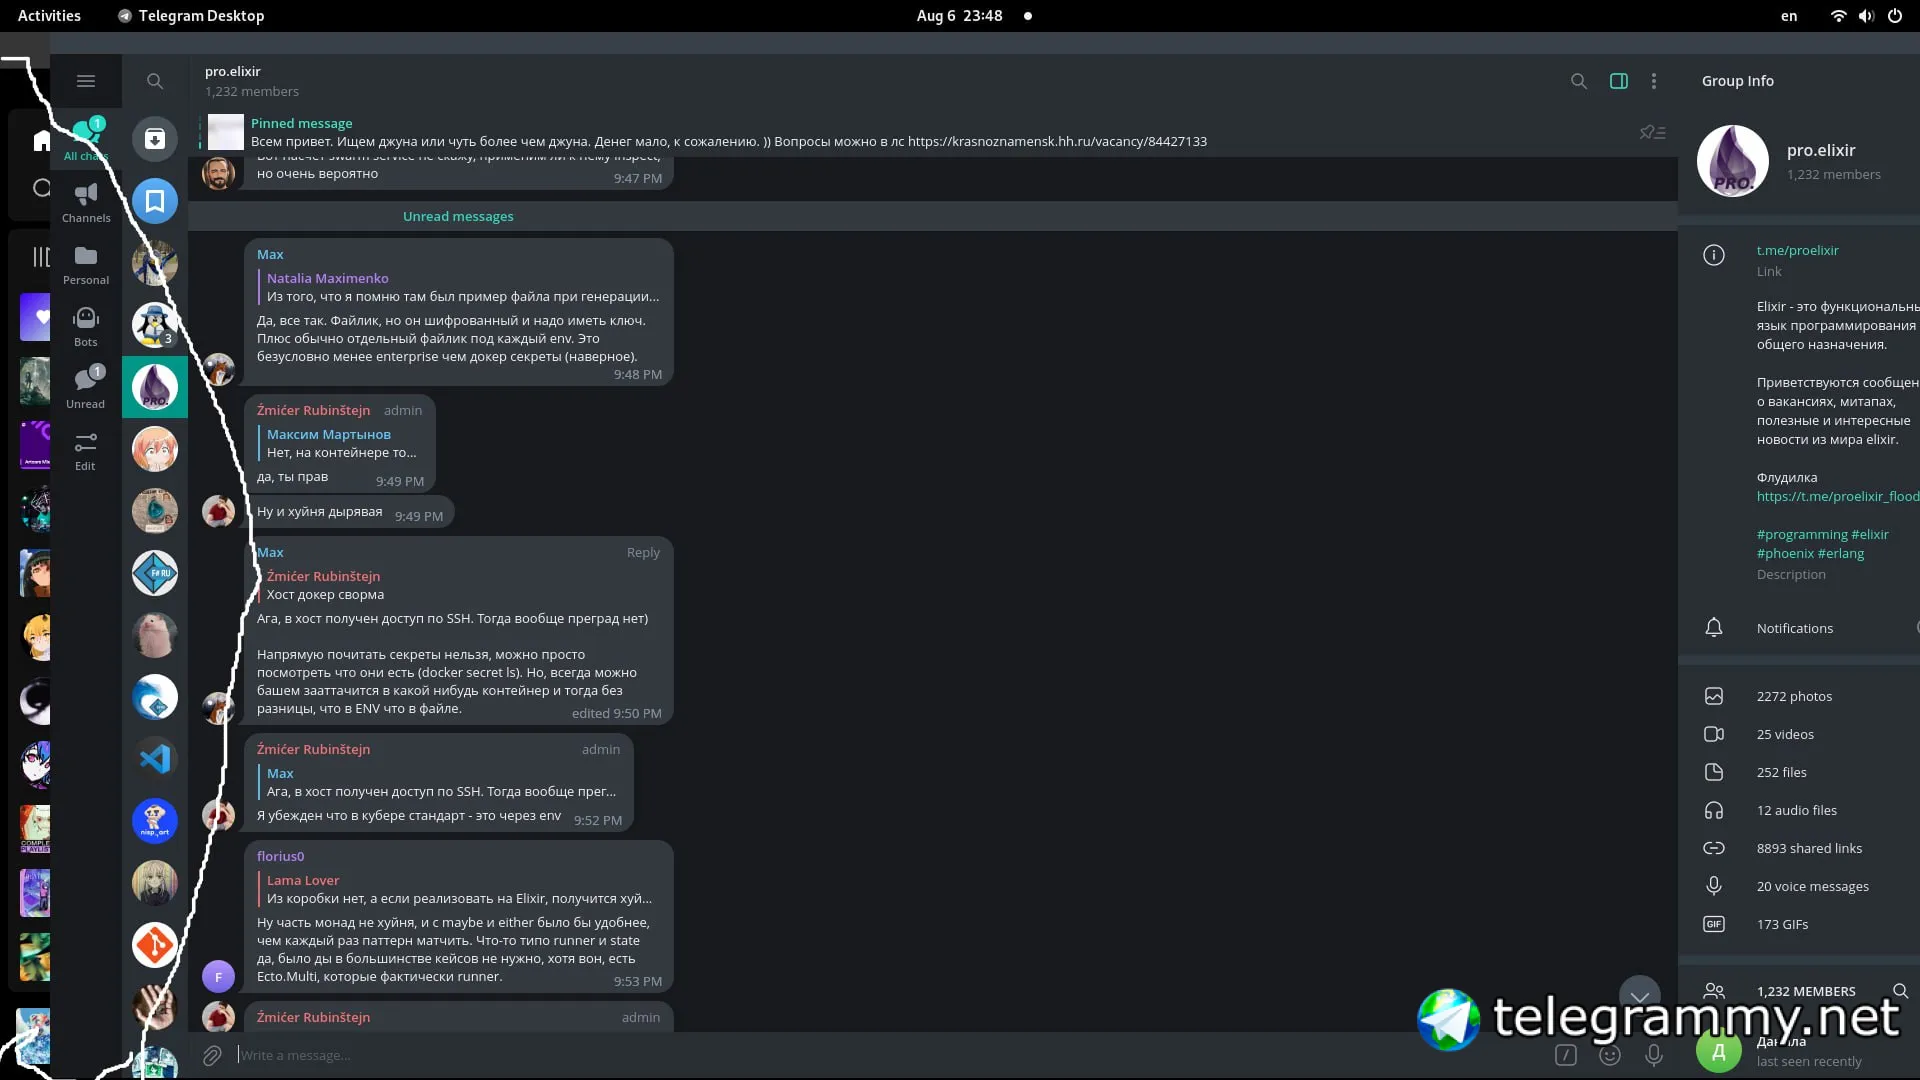Edit the chat folders list
Viewport: 1920px width, 1080px height.
tap(86, 450)
